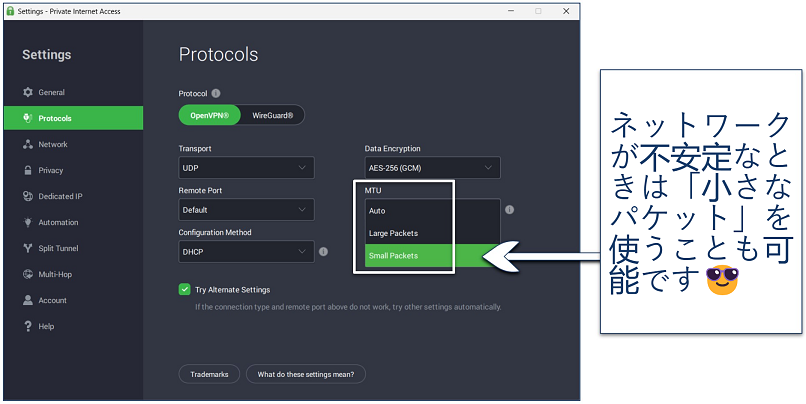Expand Configuration Method DHCP dropdown
The width and height of the screenshot is (806, 404).
[246, 252]
